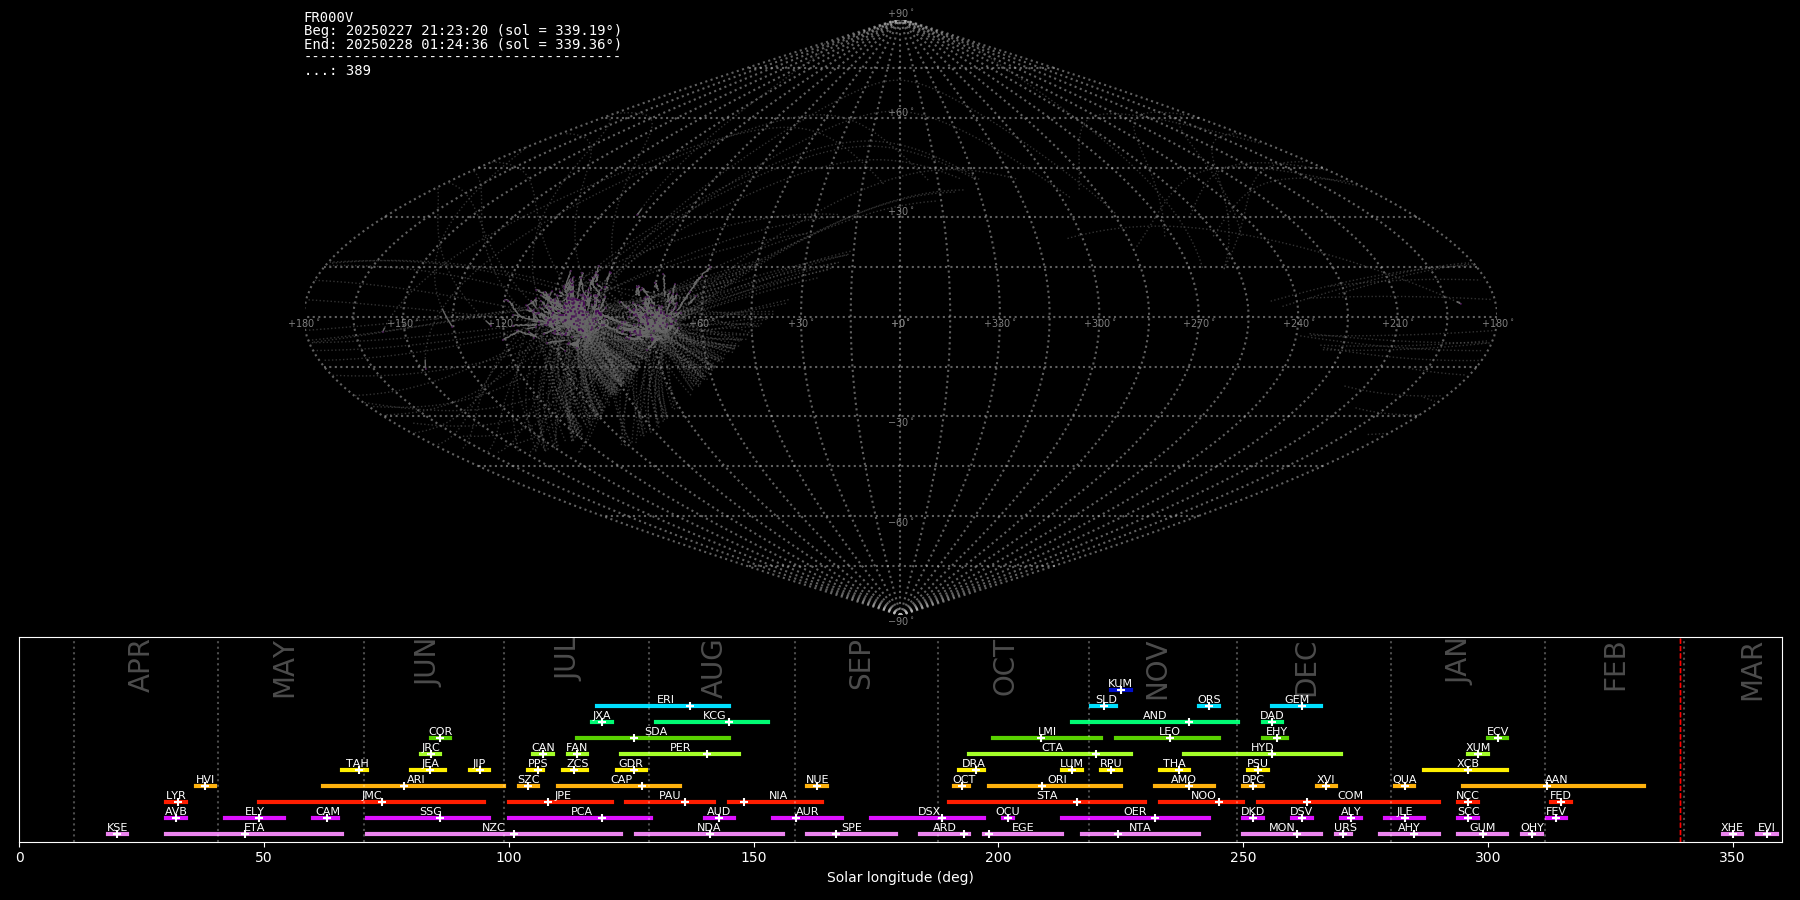Select the XCB shower label
1800x900 pixels.
pyautogui.click(x=1467, y=764)
